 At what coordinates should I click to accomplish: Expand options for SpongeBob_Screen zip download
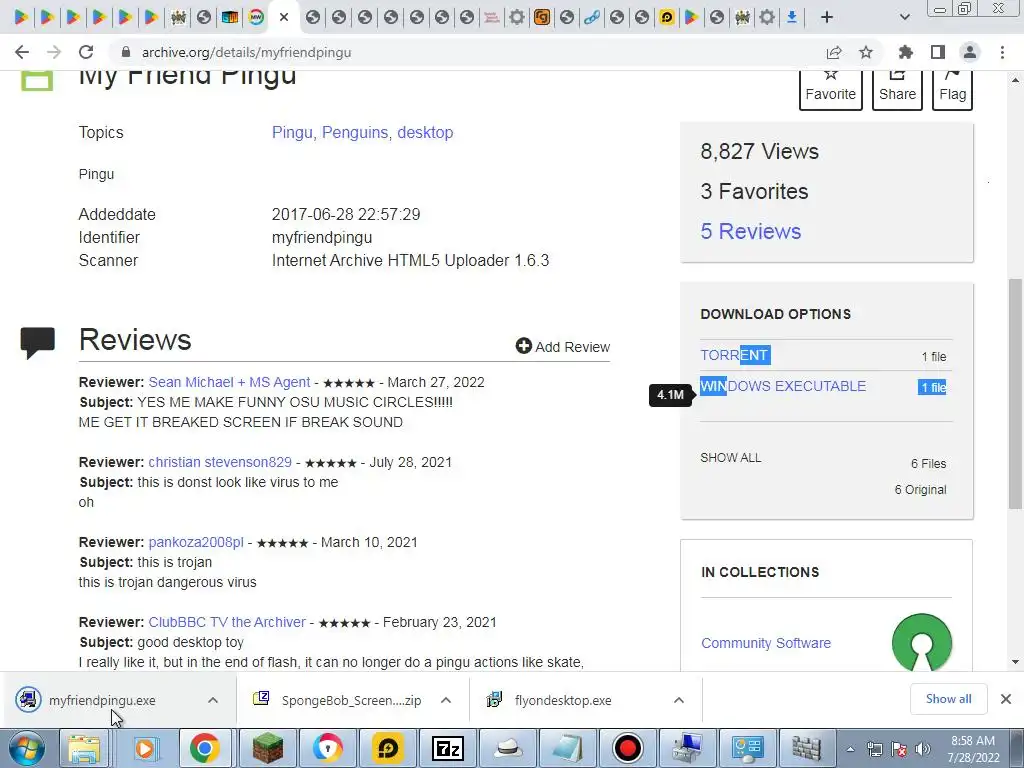(x=446, y=700)
